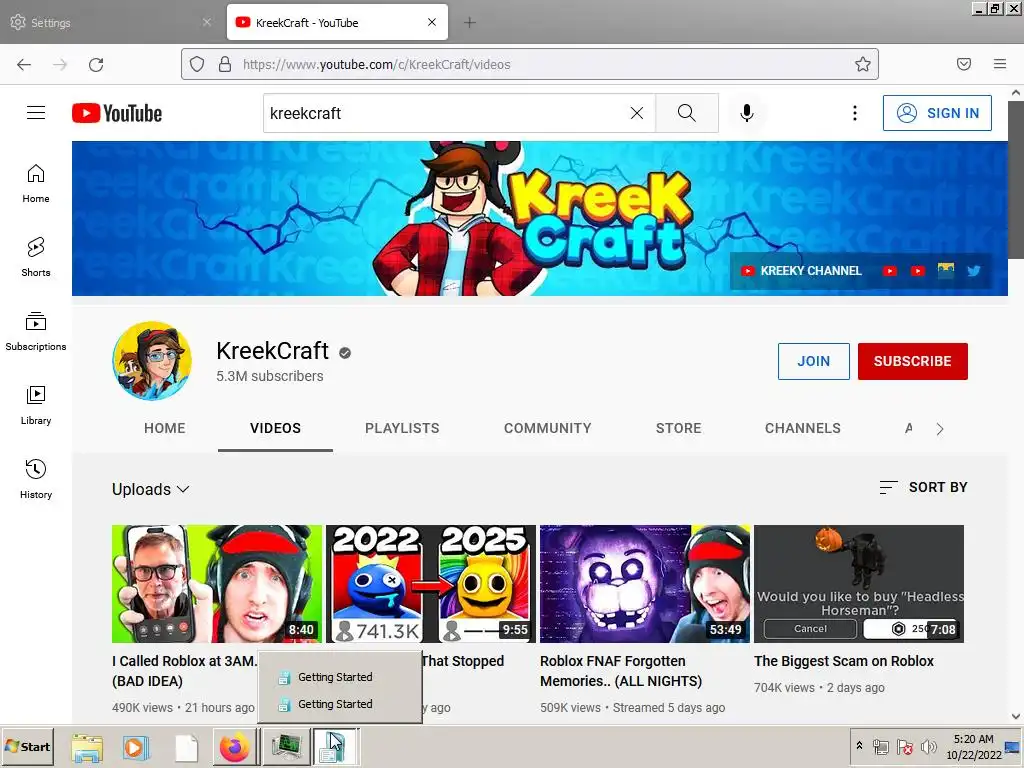Open a new browser tab
Viewport: 1024px width, 768px height.
(x=470, y=23)
